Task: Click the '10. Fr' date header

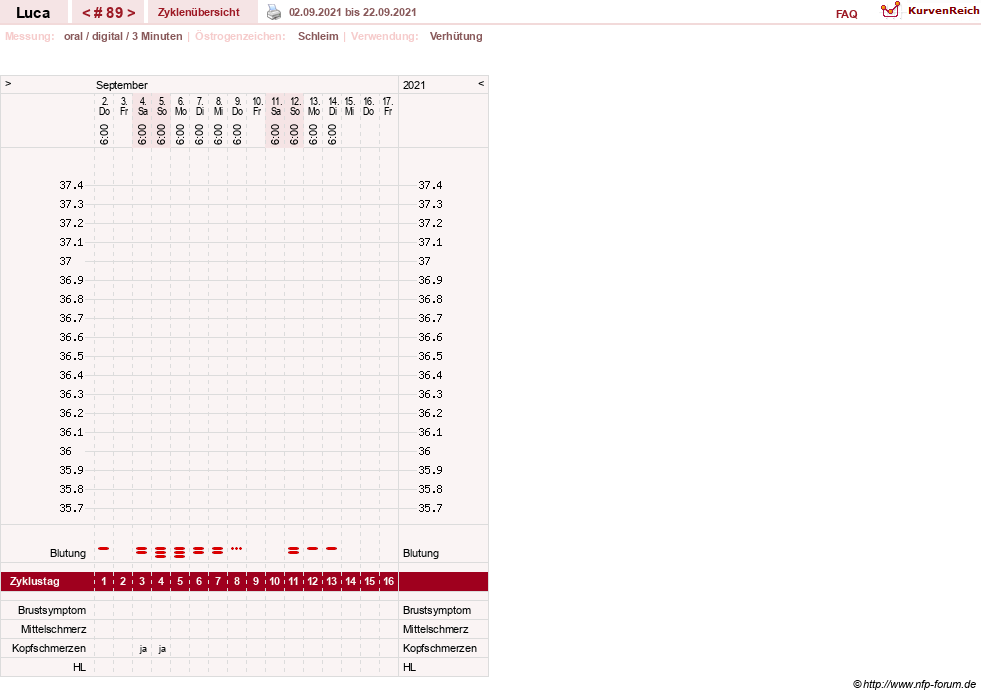Action: coord(257,106)
